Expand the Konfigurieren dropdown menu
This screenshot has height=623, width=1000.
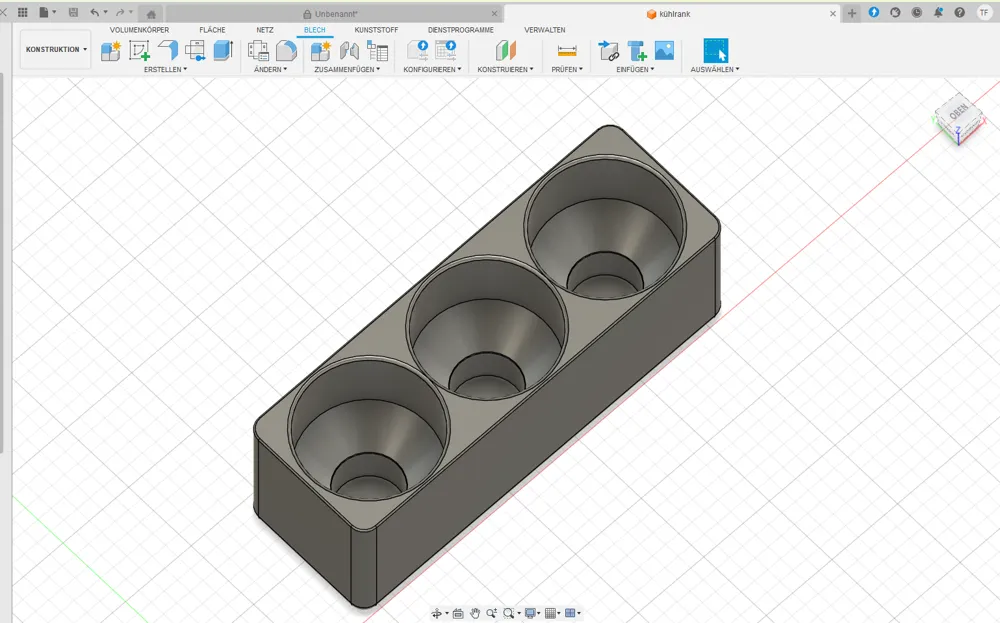[432, 70]
